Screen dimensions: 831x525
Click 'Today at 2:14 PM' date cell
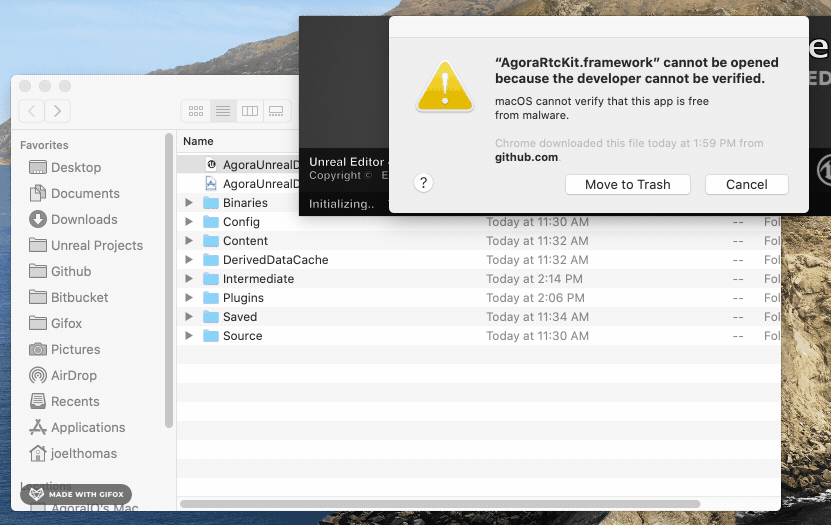534,279
